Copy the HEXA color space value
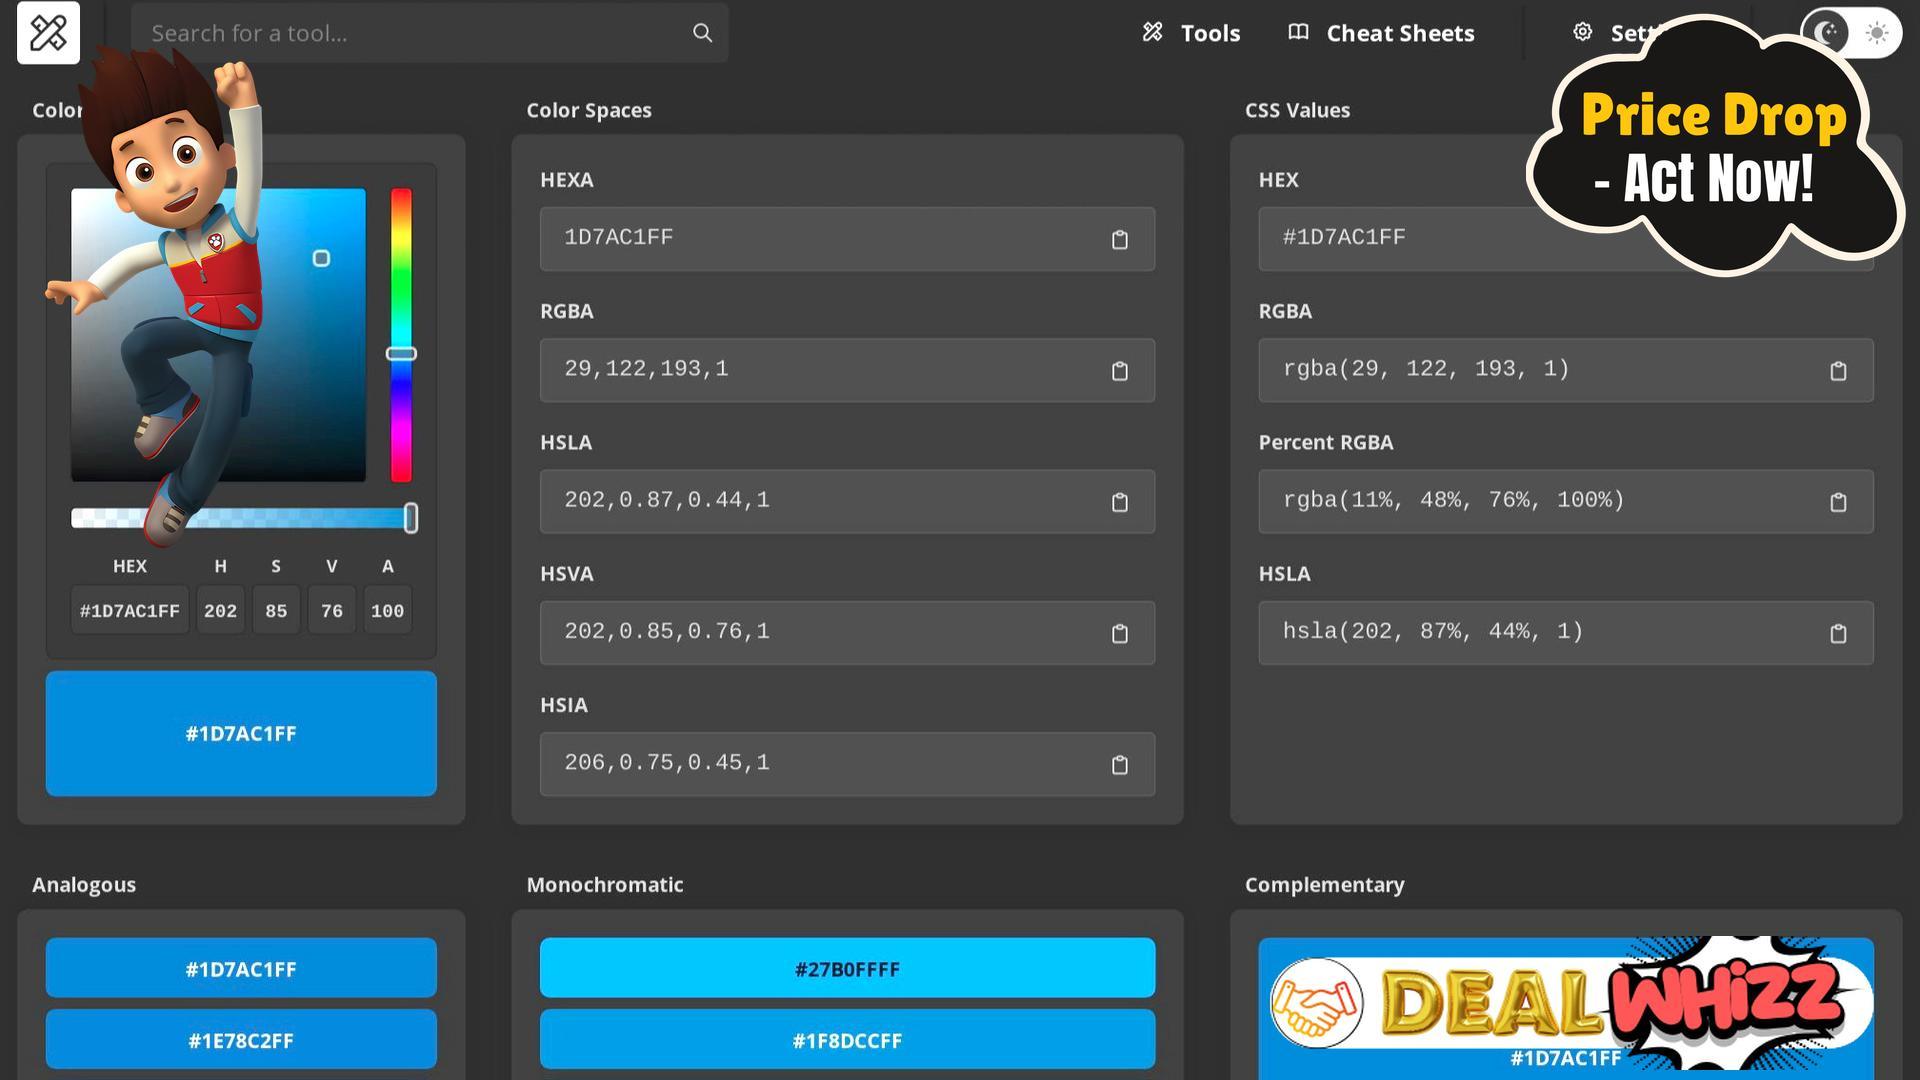1920x1080 pixels. click(1119, 240)
